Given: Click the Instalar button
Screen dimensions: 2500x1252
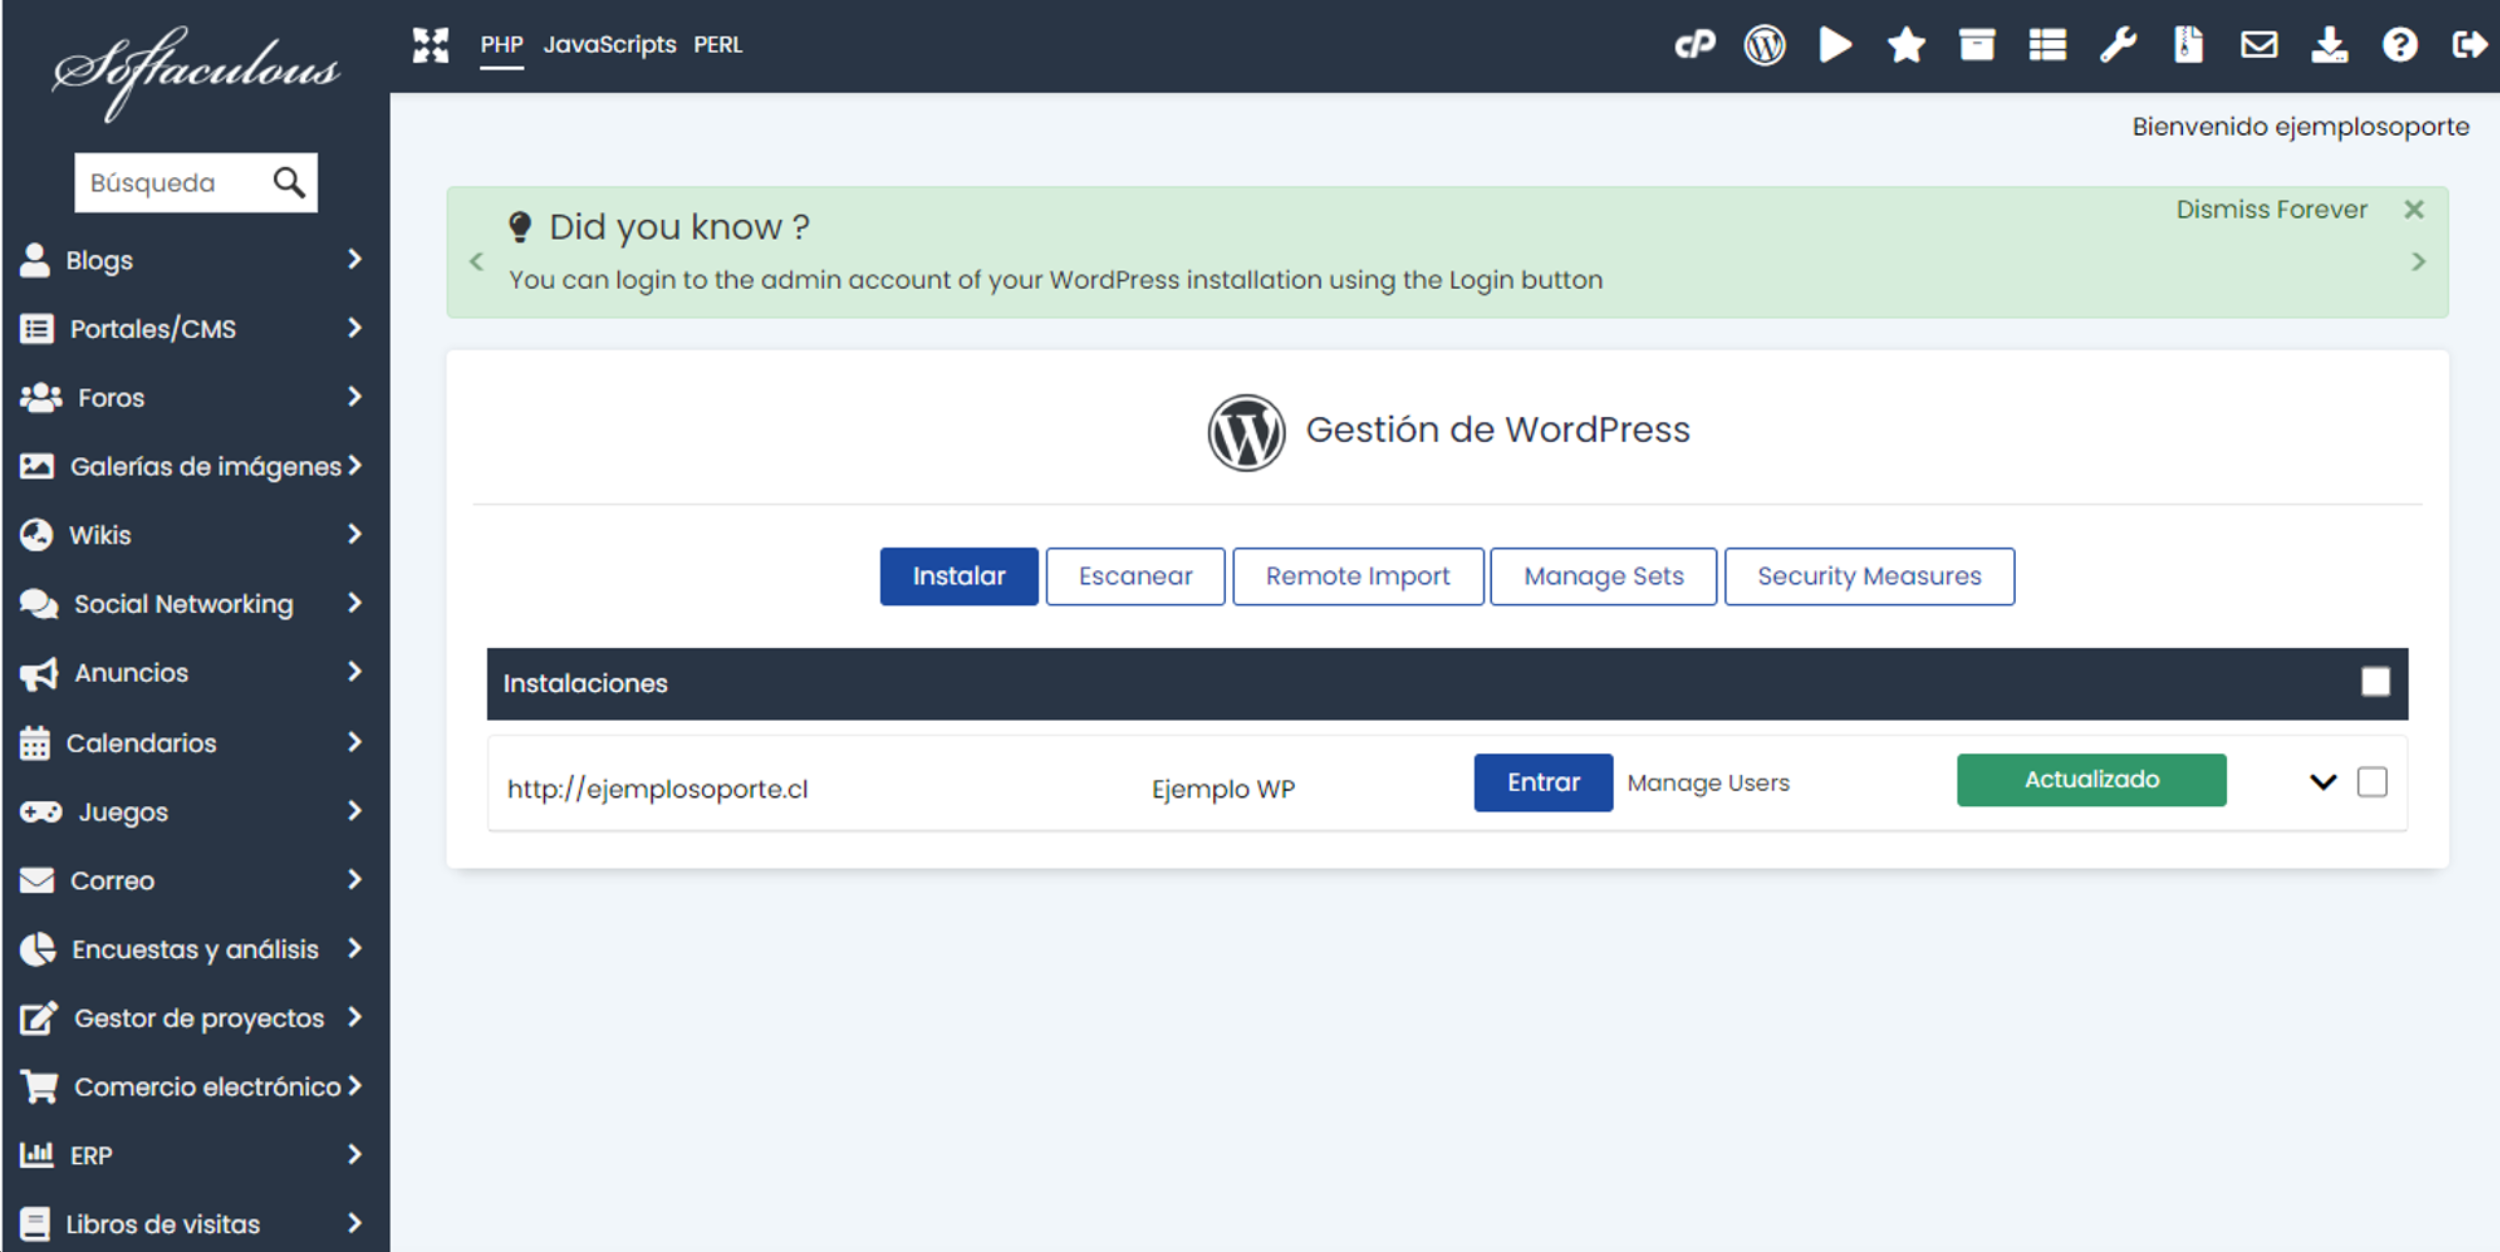Looking at the screenshot, I should [959, 576].
